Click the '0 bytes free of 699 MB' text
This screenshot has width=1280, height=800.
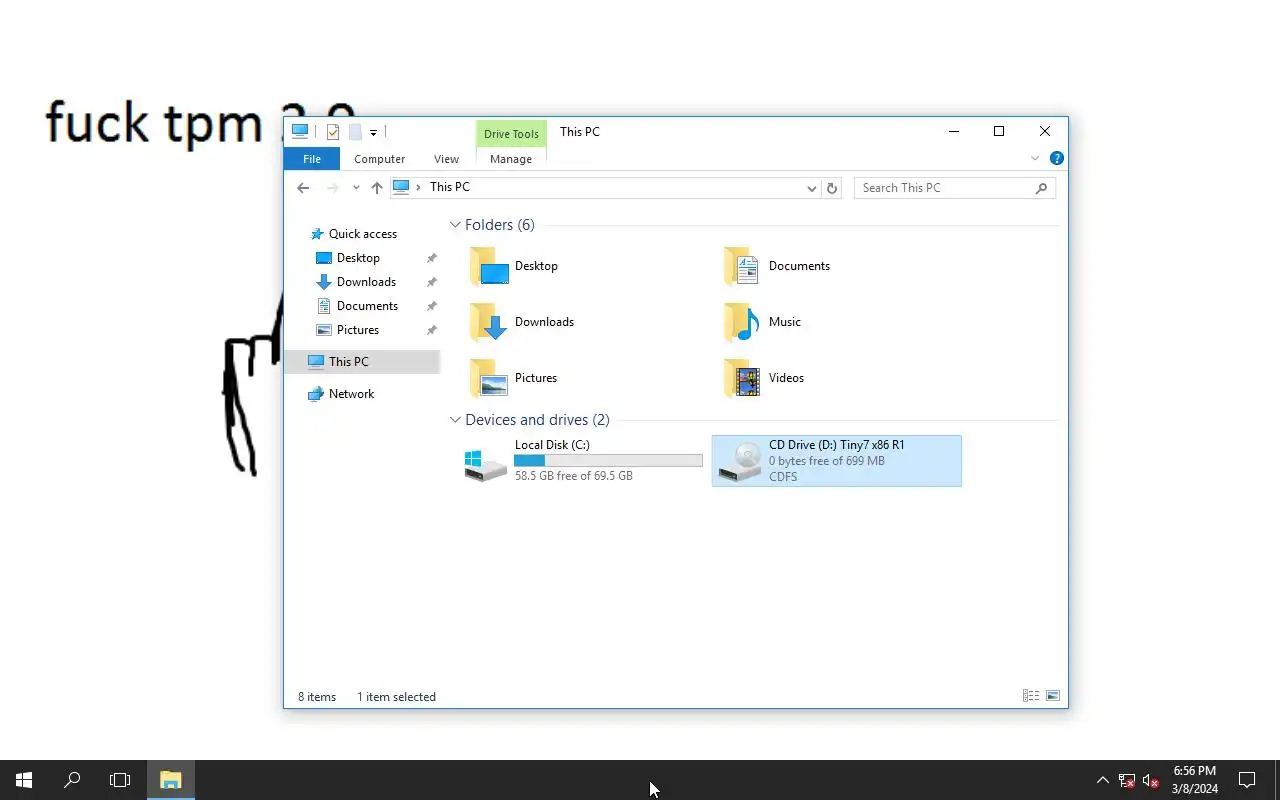(x=826, y=461)
